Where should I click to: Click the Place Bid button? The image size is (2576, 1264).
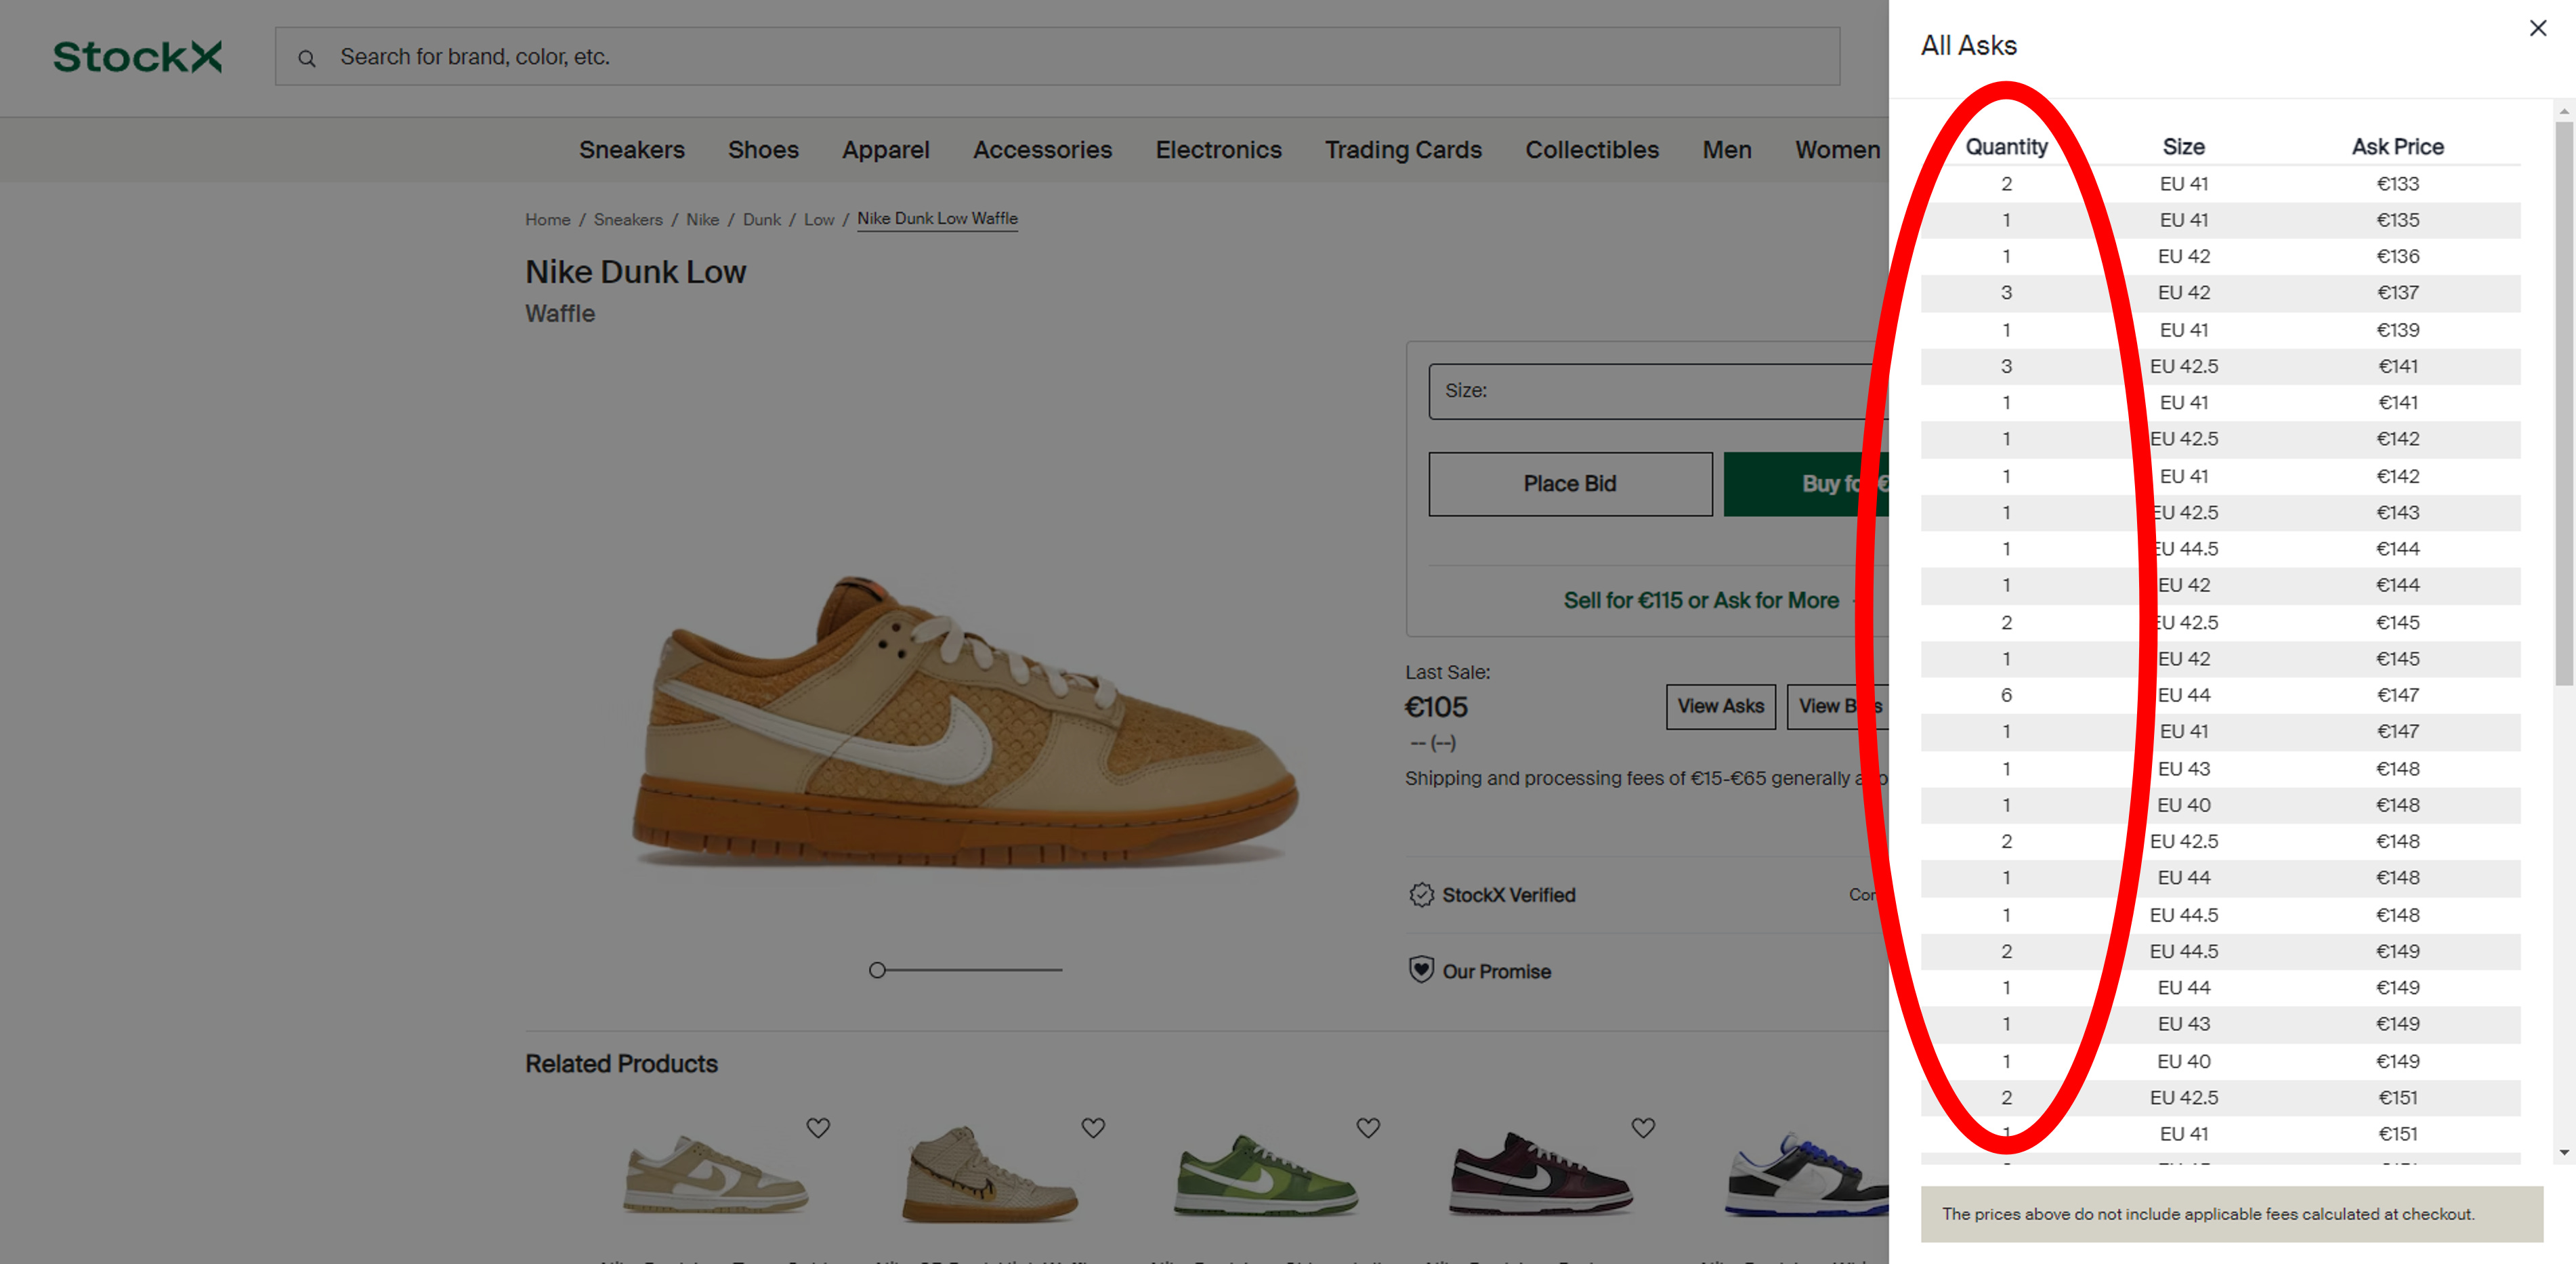pos(1570,484)
